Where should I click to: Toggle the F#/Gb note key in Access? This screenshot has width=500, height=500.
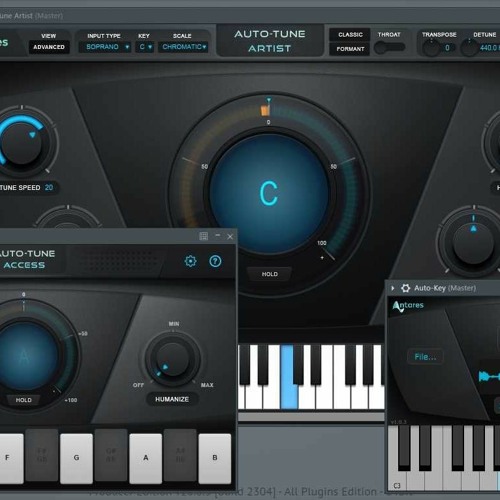click(x=42, y=455)
